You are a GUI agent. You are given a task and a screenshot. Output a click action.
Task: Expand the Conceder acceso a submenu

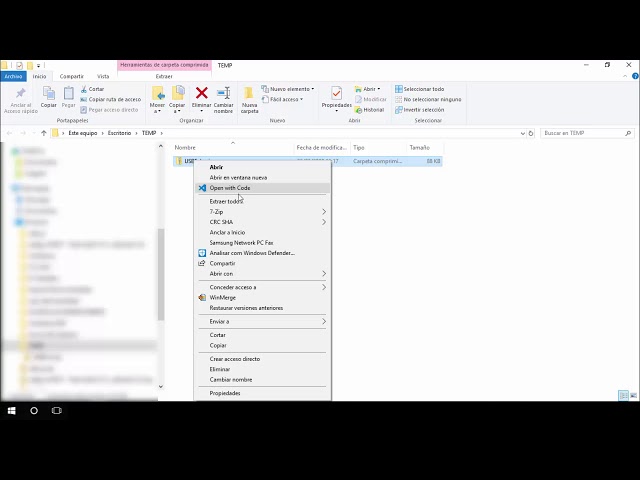tap(262, 287)
